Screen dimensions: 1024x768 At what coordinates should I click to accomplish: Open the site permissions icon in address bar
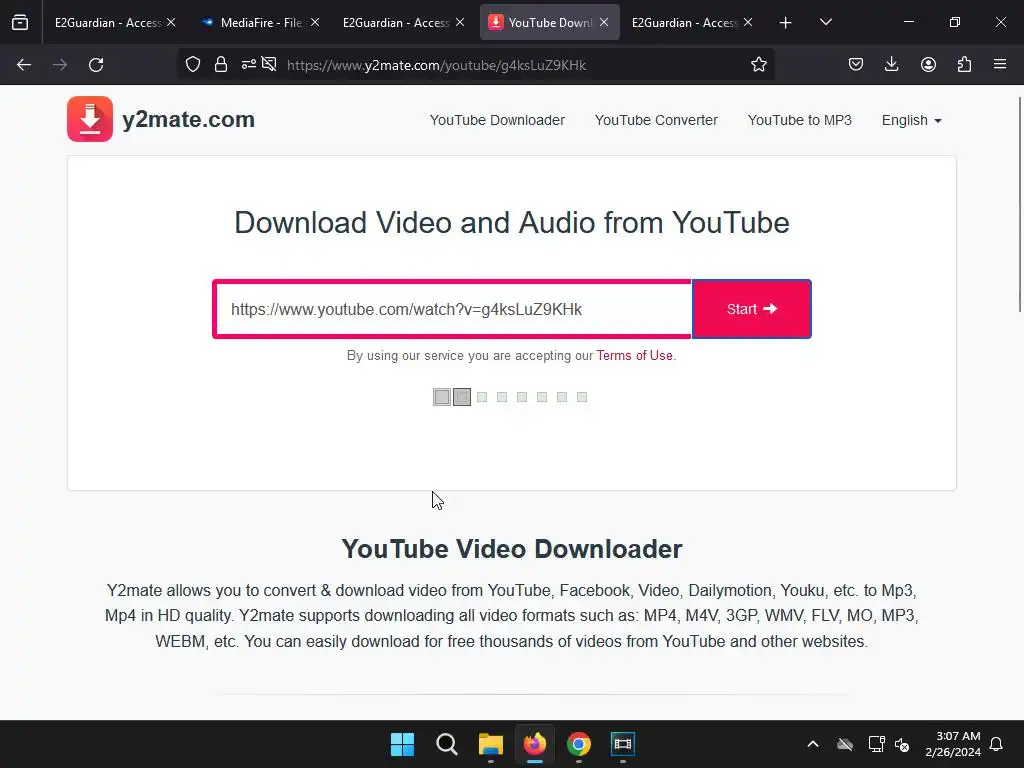(x=248, y=64)
